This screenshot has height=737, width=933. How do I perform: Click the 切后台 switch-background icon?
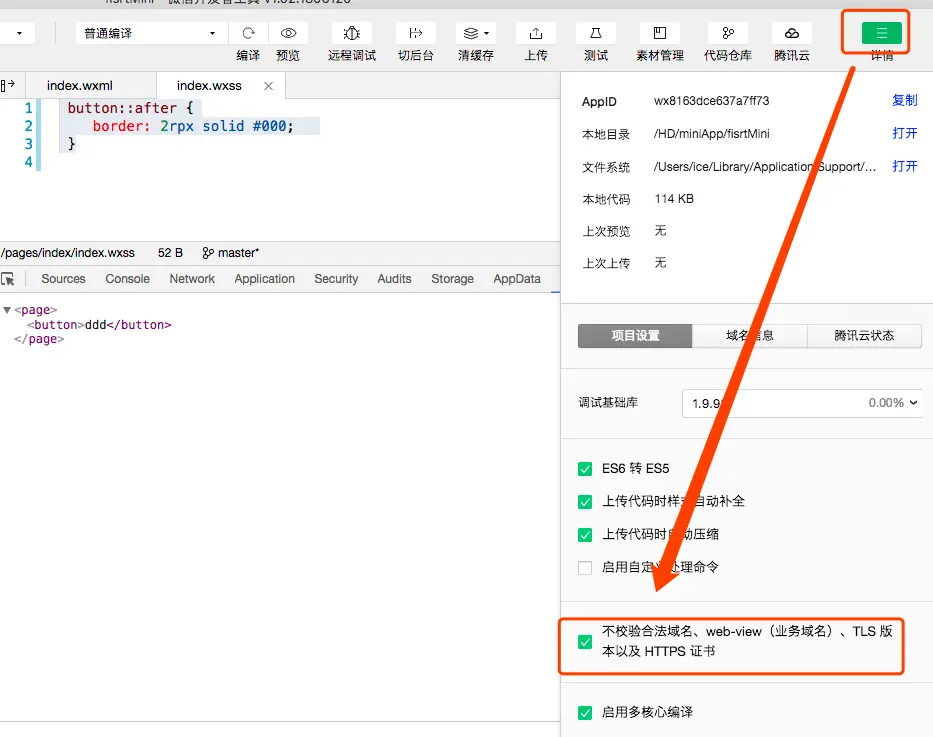point(415,33)
